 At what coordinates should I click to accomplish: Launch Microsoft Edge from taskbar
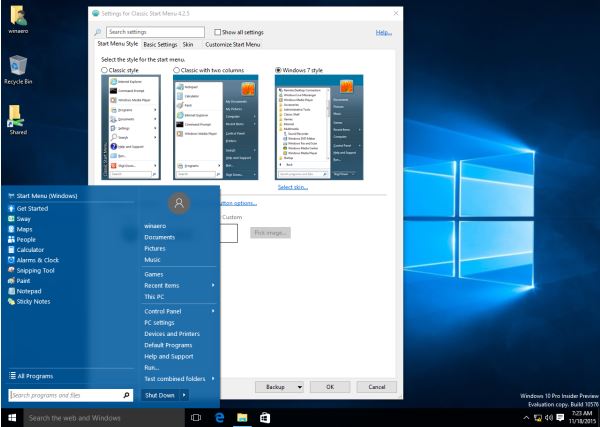coord(219,418)
